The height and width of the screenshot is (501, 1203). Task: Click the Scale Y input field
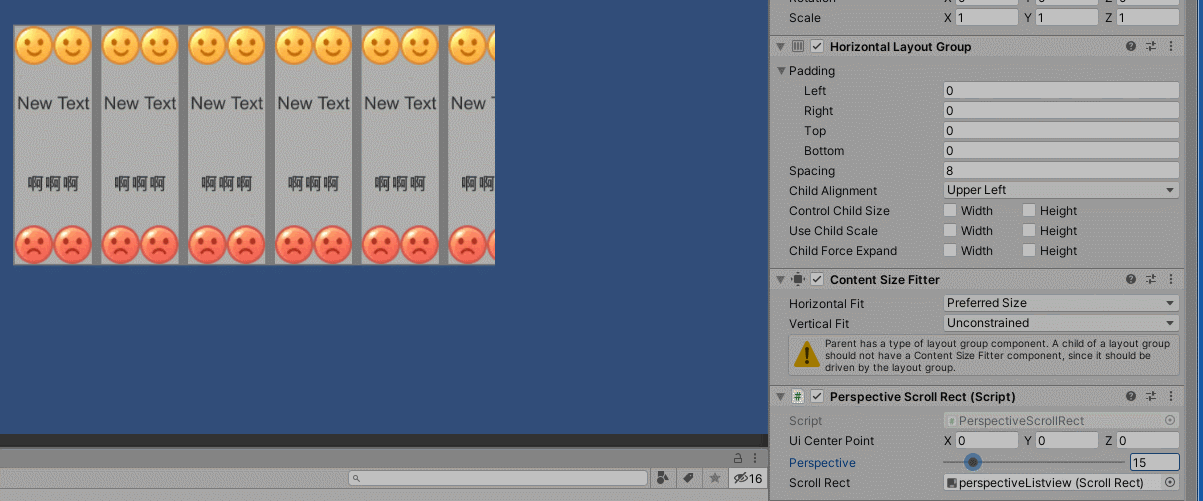pyautogui.click(x=1069, y=18)
